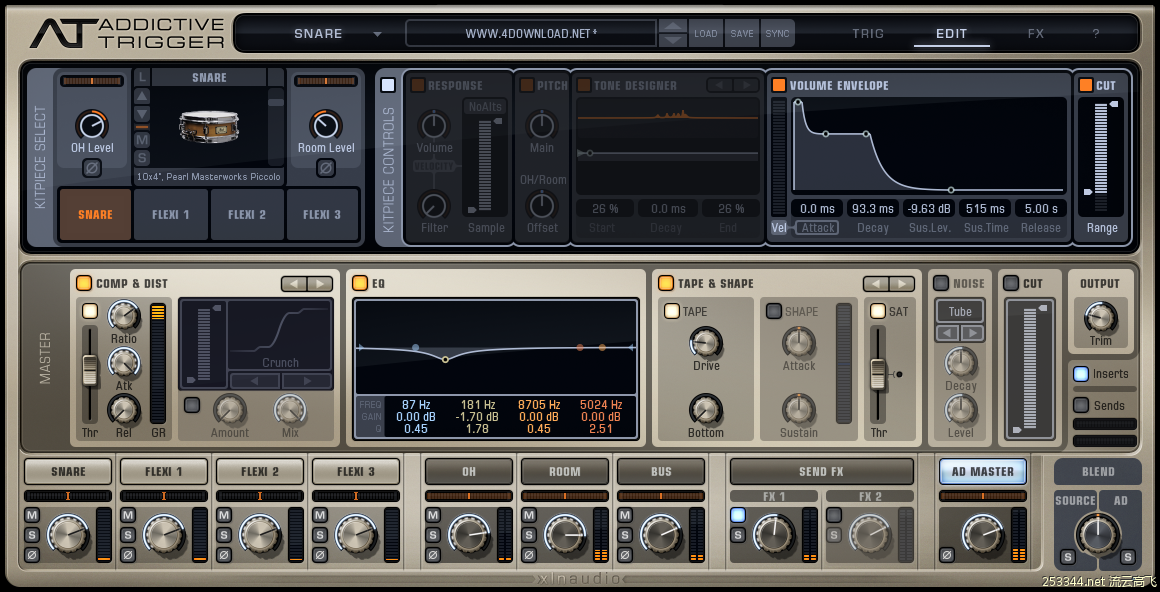Click the snare drum thumbnail image

click(x=209, y=127)
